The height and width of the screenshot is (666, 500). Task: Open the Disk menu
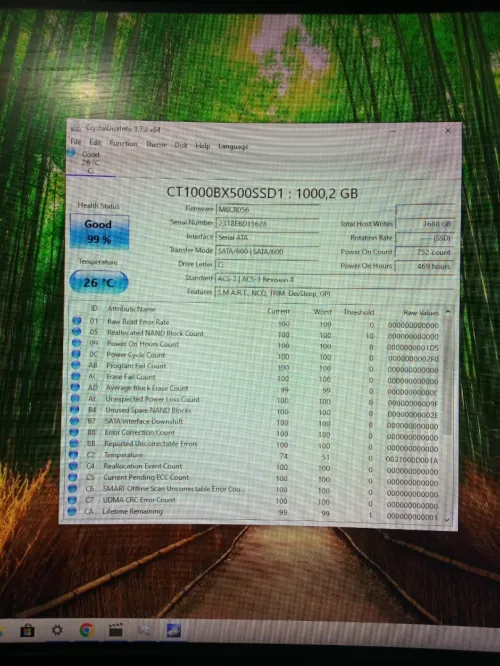click(181, 145)
